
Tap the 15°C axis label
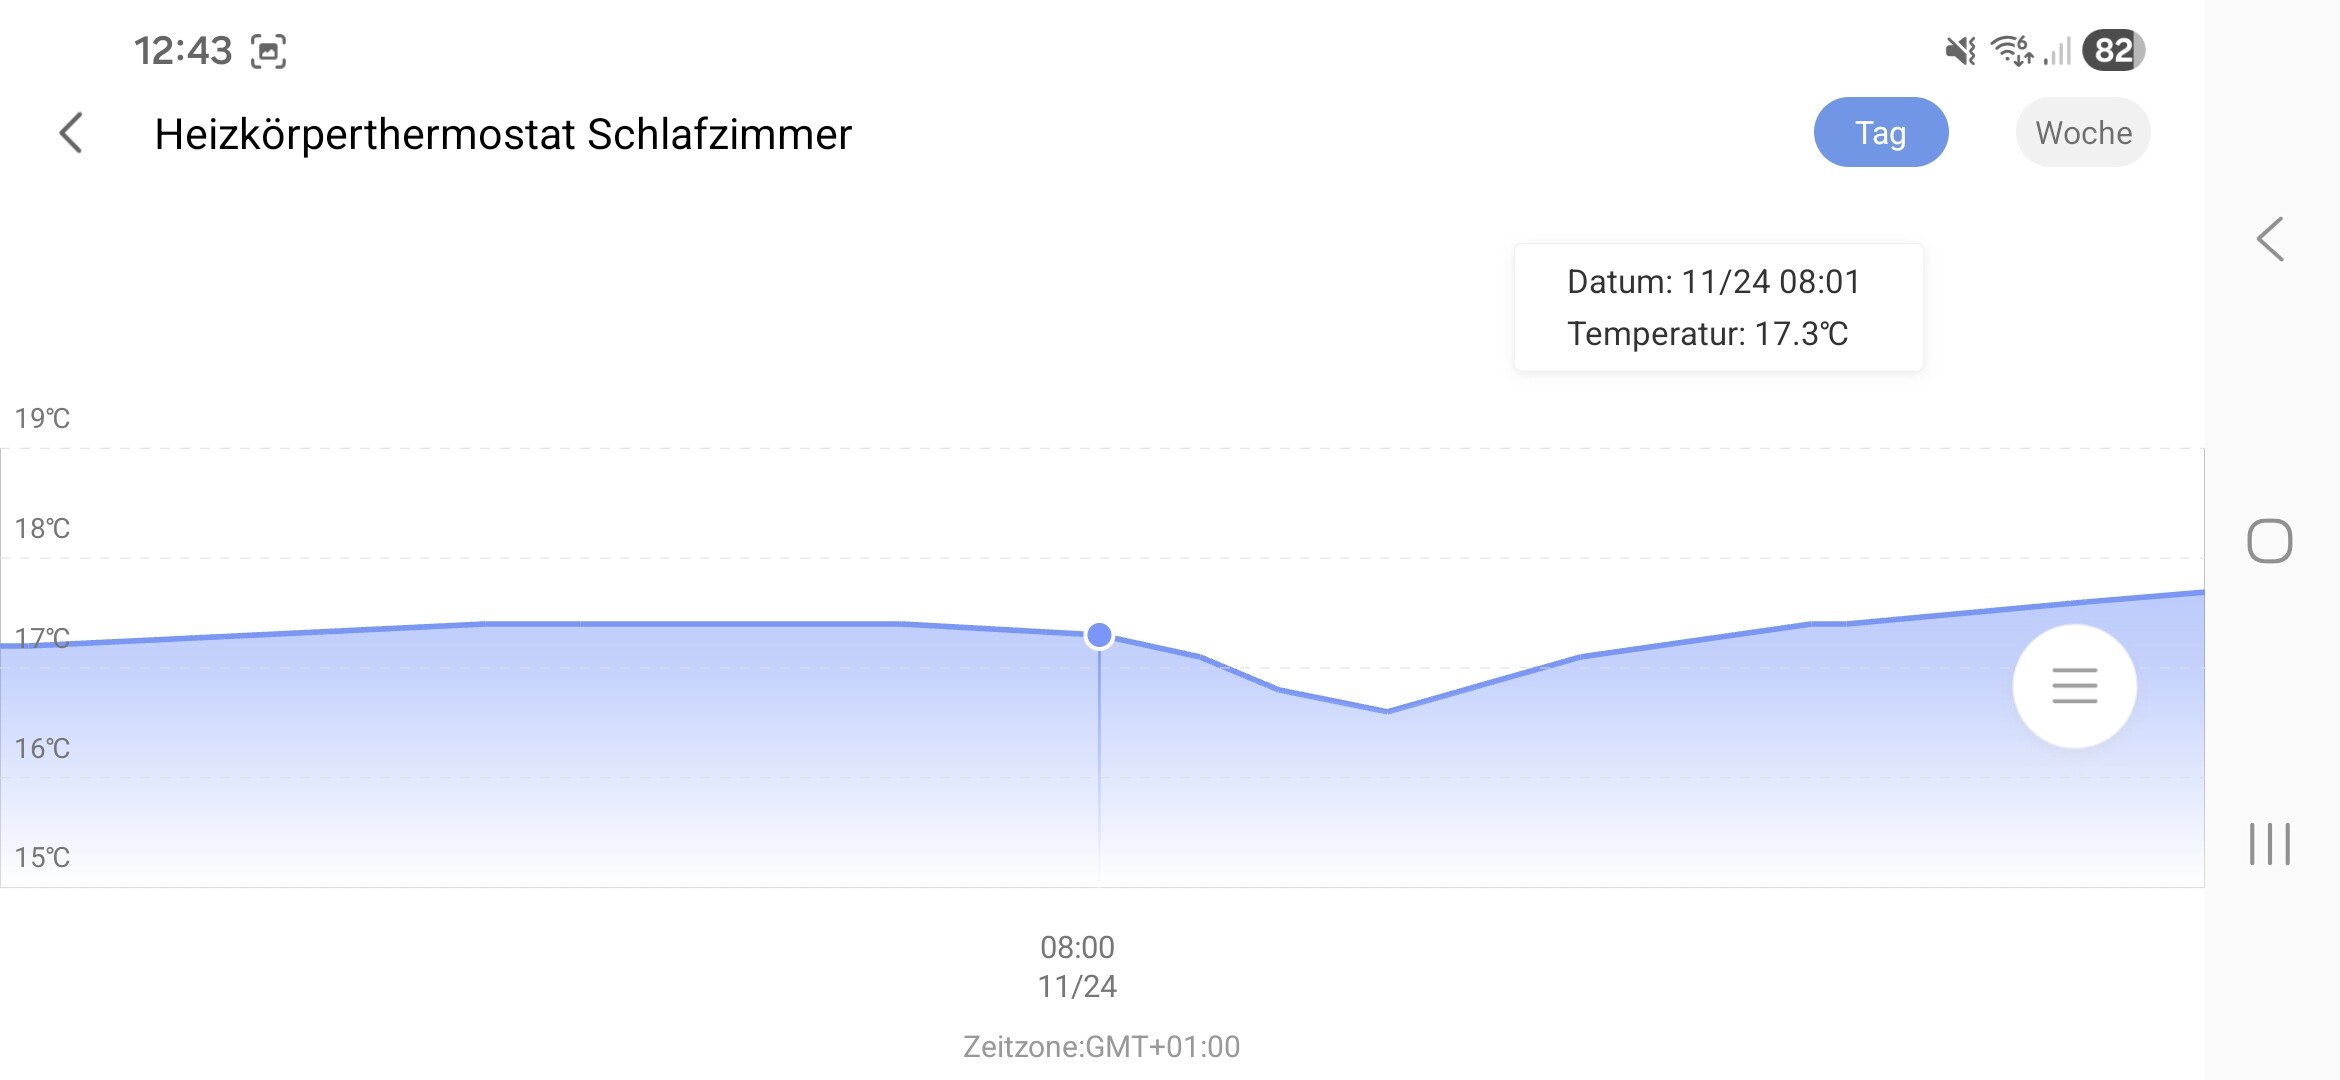tap(42, 857)
